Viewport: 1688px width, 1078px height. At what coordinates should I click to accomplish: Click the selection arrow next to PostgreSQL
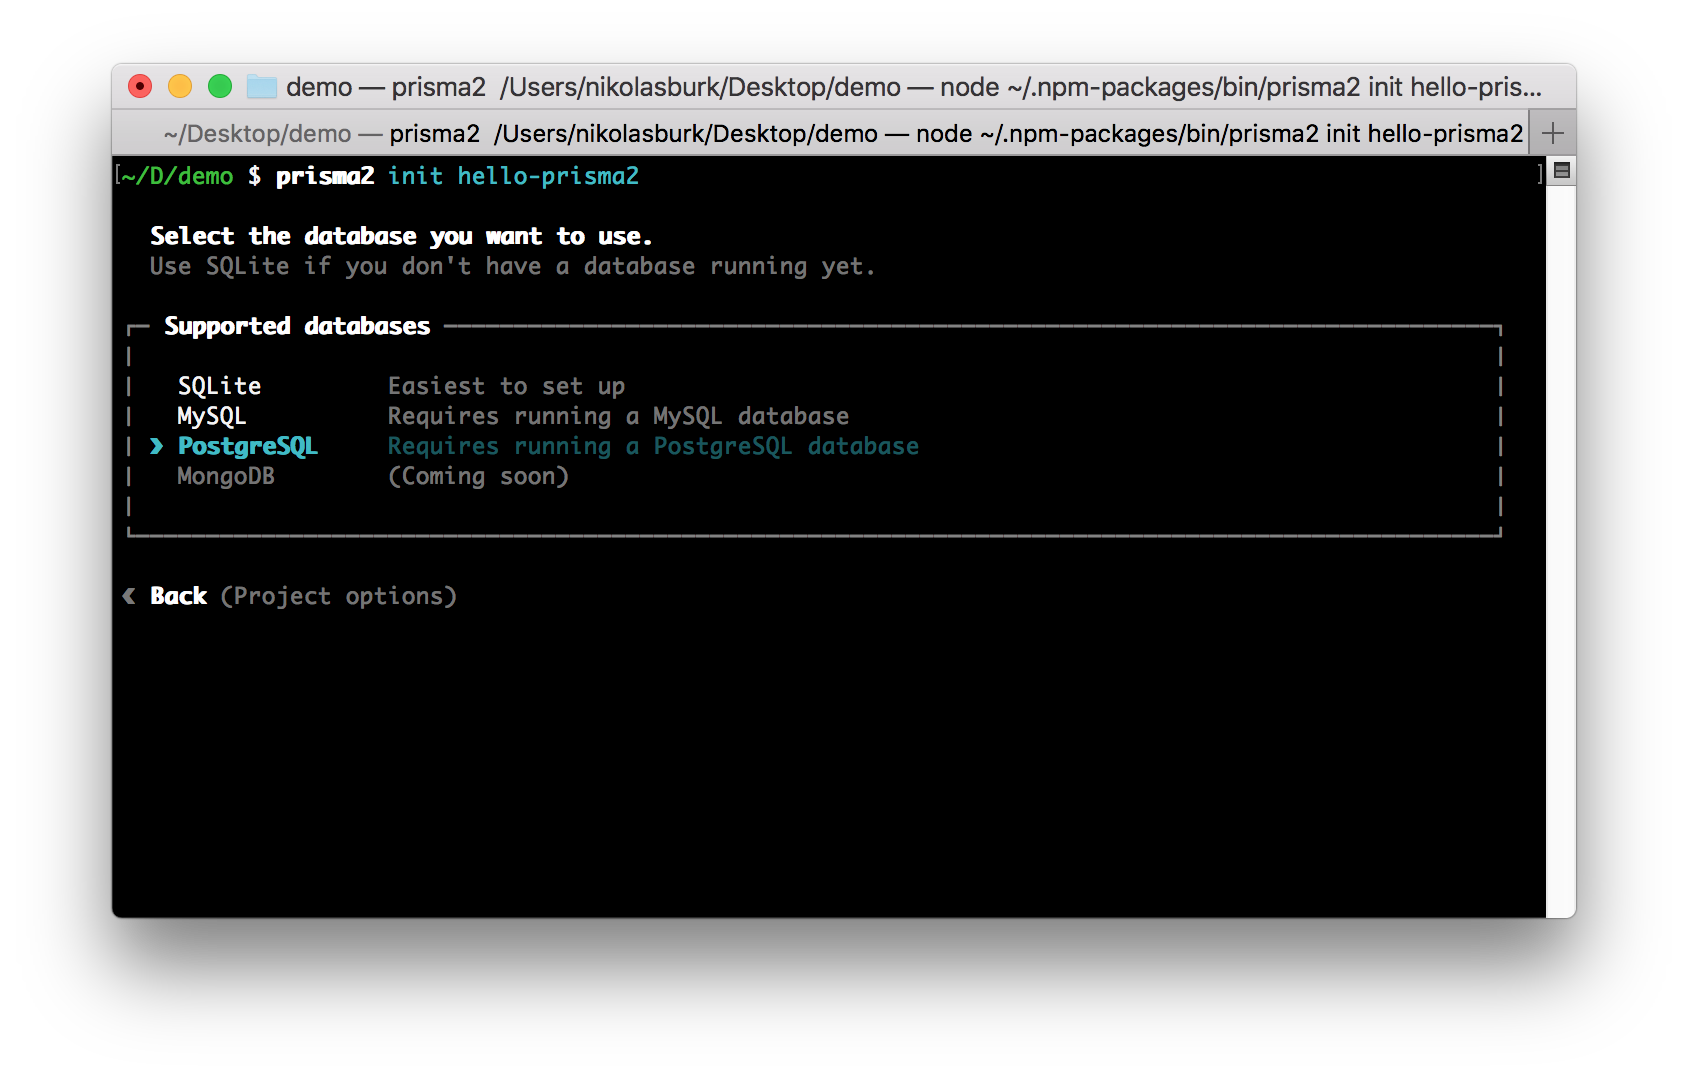[x=156, y=446]
